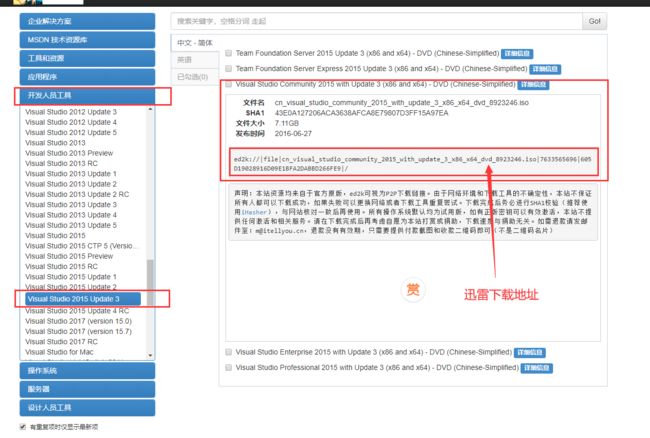Click the Go! search button
The image size is (650, 438).
coord(594,21)
